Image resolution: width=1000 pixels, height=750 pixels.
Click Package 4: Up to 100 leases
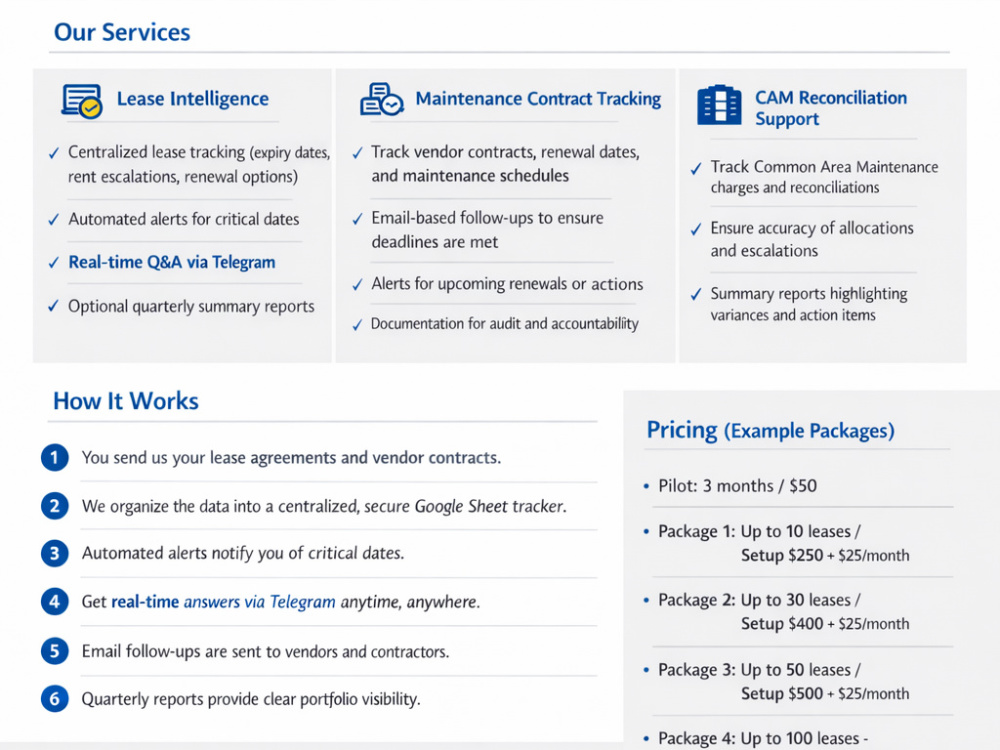(x=763, y=739)
